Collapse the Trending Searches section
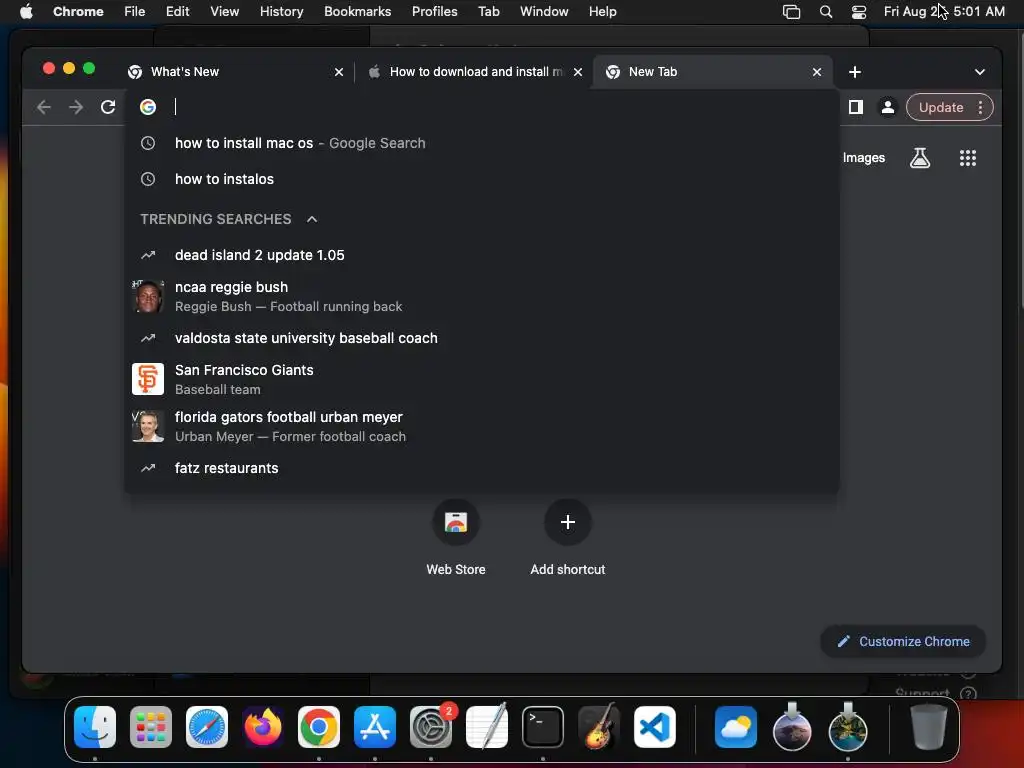1024x768 pixels. [x=312, y=219]
